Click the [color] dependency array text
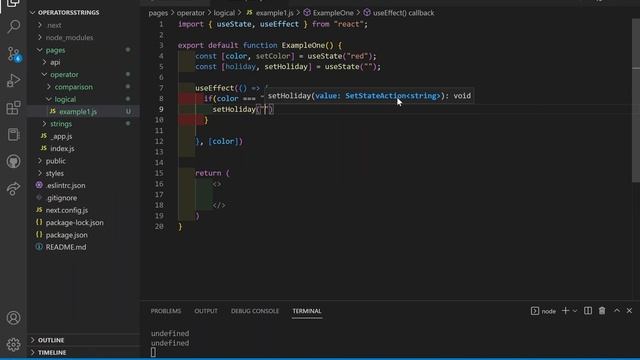 tap(225, 141)
